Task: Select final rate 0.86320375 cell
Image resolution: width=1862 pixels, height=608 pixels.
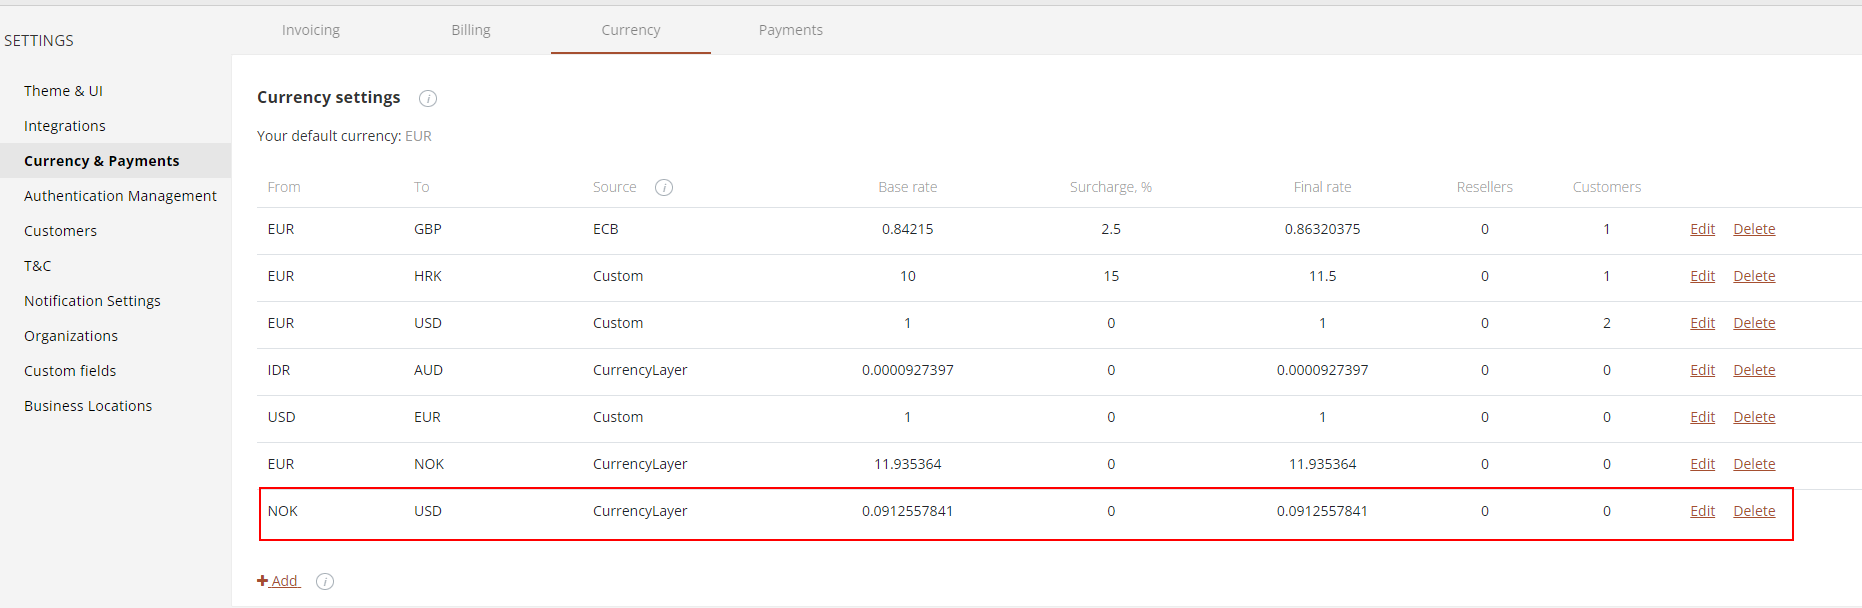Action: pos(1322,229)
